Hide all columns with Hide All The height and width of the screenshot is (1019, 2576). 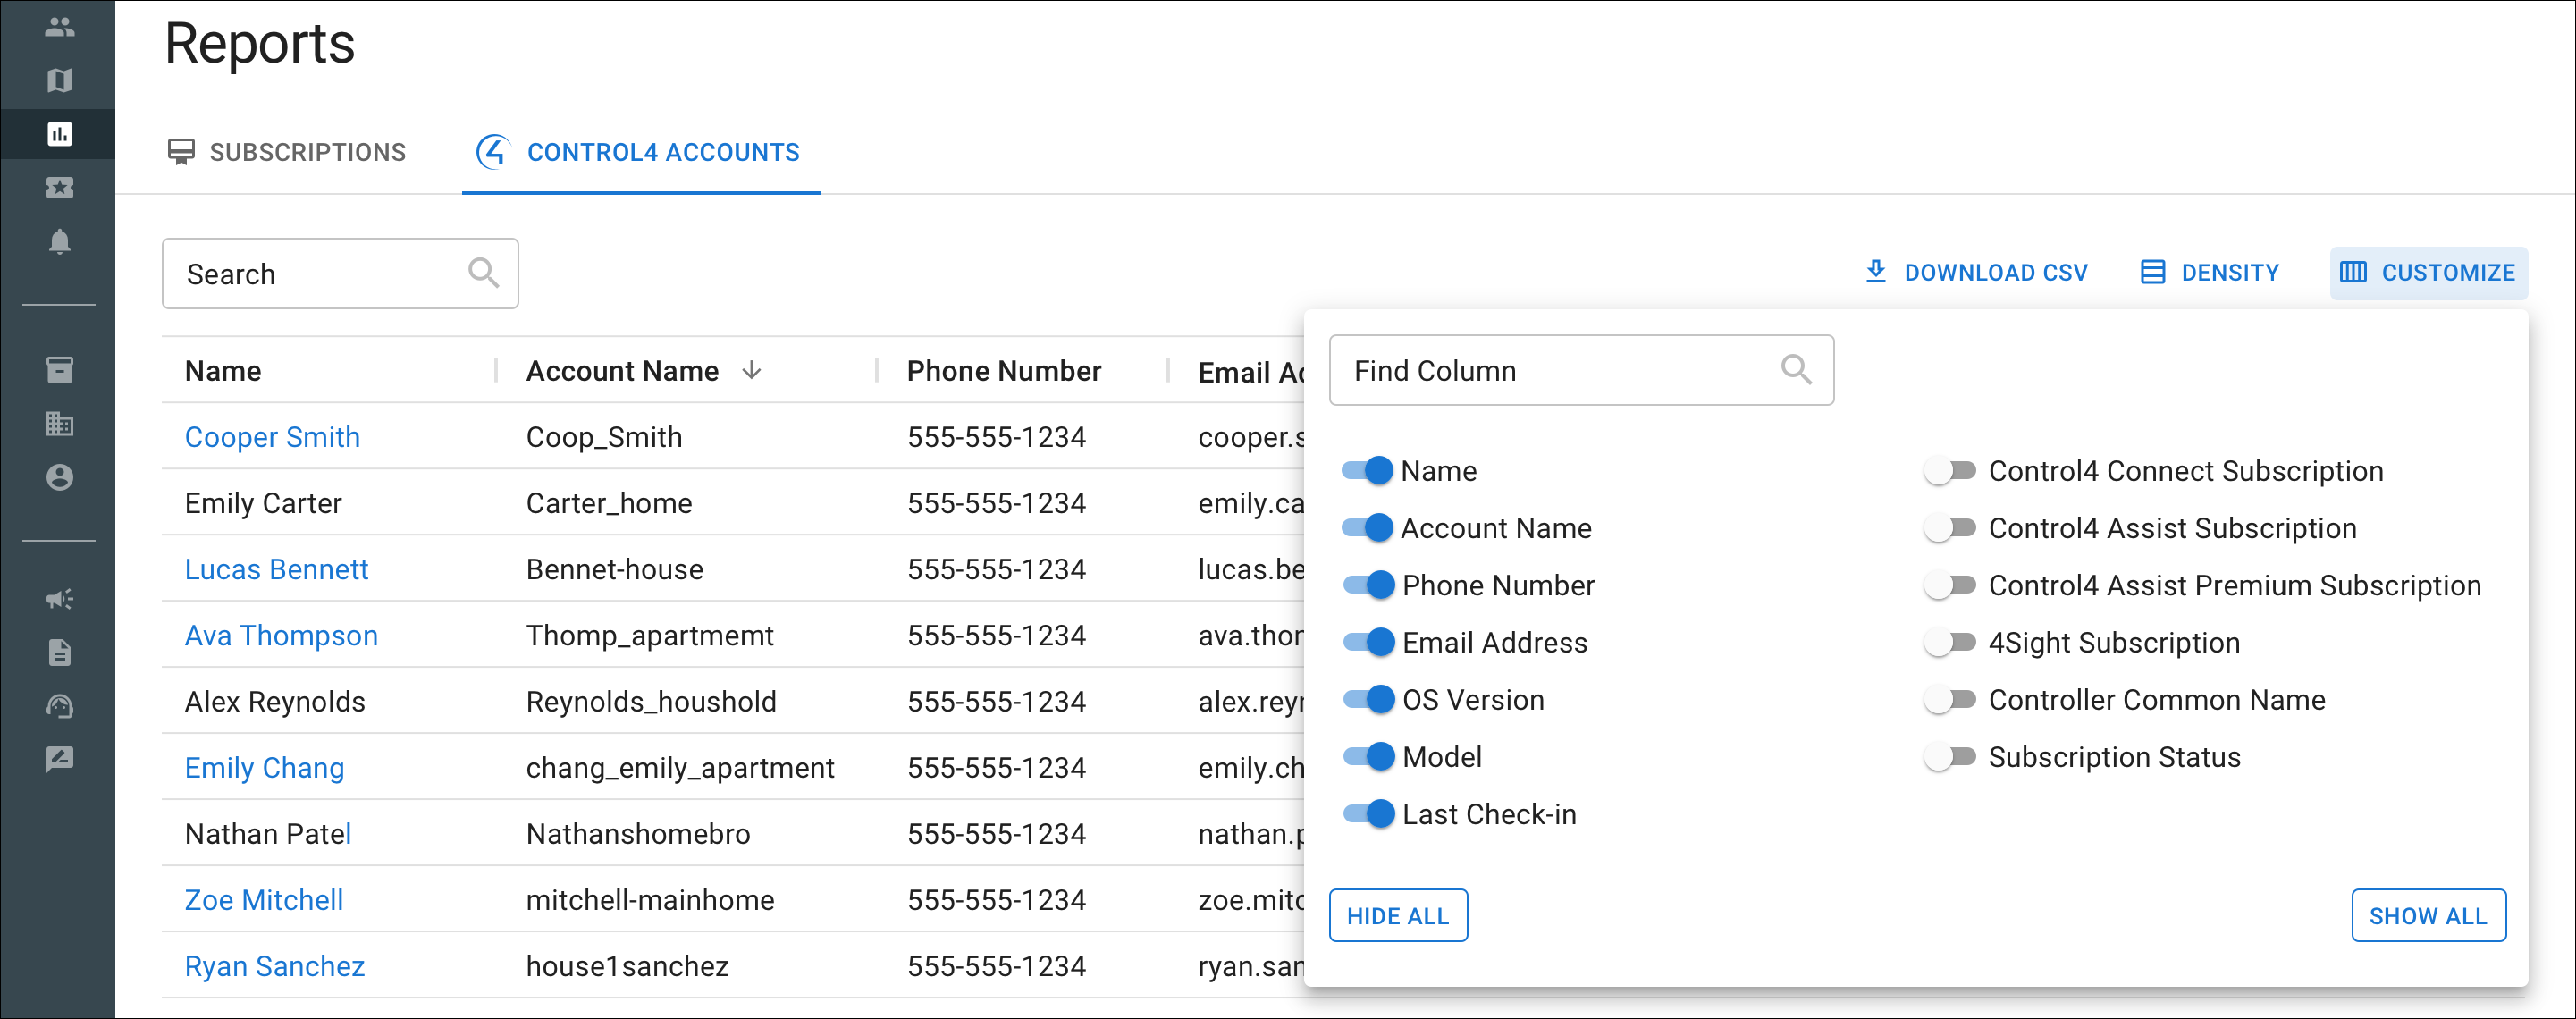click(x=1398, y=915)
